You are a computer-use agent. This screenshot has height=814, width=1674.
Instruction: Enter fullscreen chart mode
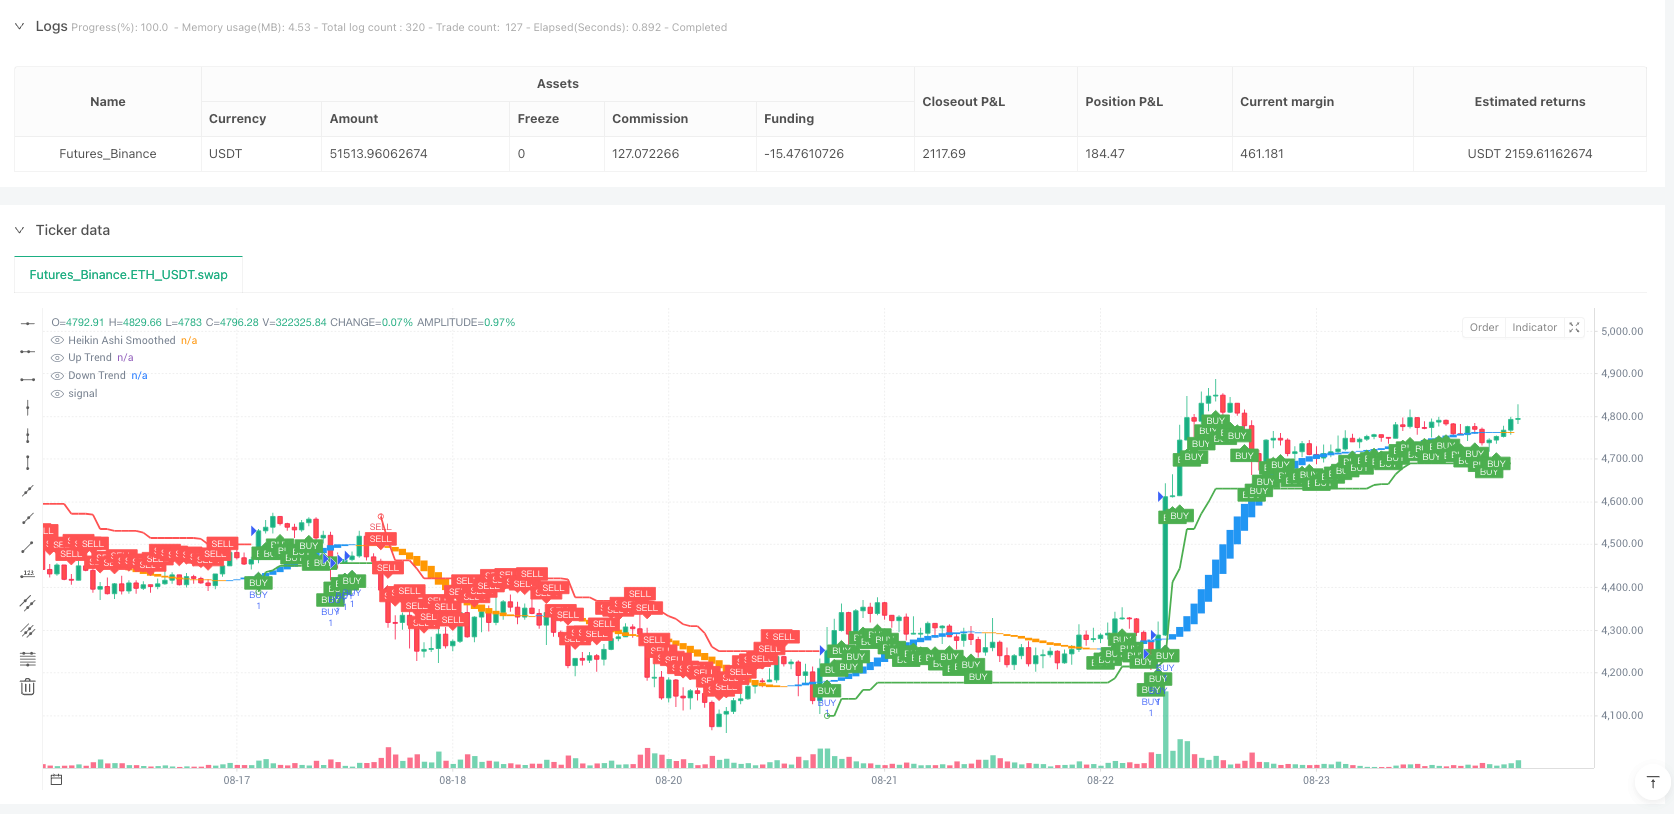pyautogui.click(x=1574, y=328)
